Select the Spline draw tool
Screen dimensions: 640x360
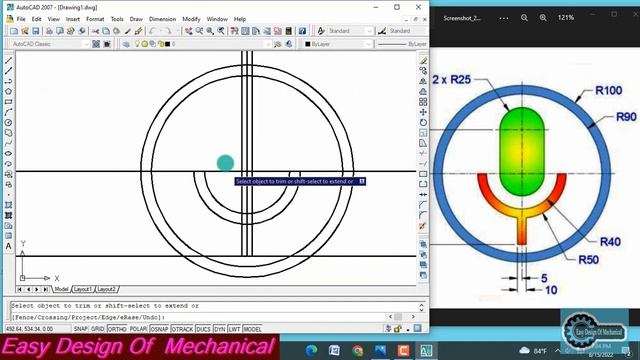pyautogui.click(x=8, y=143)
